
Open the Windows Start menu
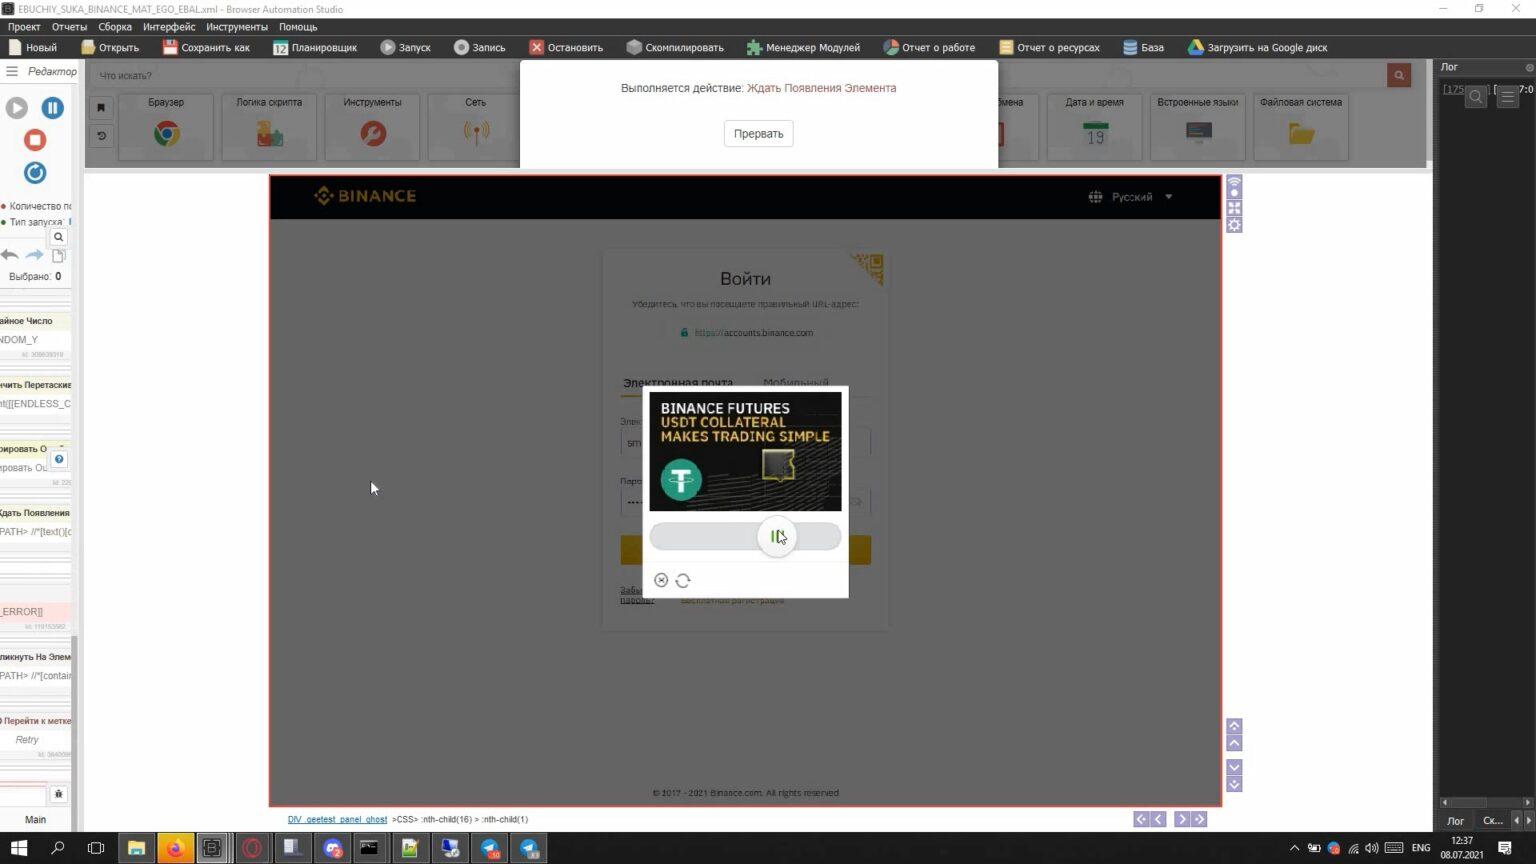pyautogui.click(x=19, y=848)
